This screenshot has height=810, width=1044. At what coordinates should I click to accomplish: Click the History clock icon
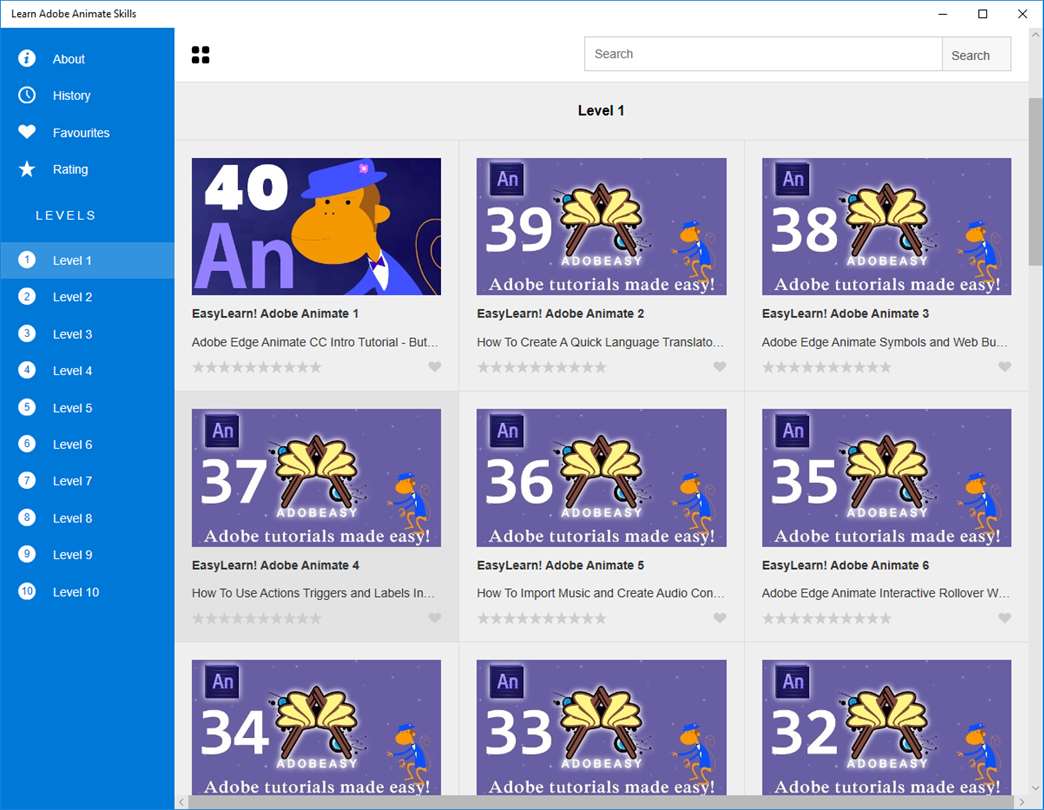(x=27, y=95)
